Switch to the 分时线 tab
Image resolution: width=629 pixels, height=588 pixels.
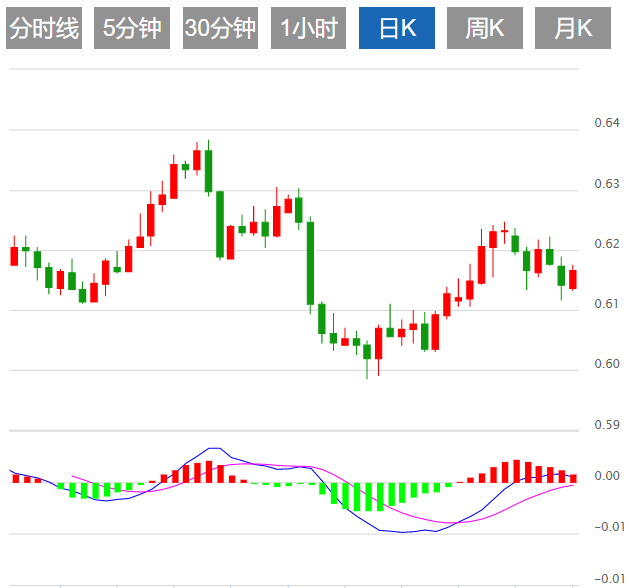click(44, 29)
